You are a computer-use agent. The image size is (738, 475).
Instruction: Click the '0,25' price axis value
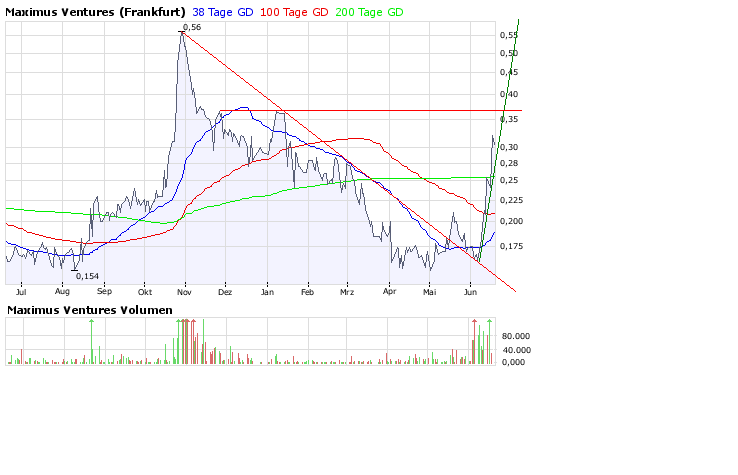509,180
